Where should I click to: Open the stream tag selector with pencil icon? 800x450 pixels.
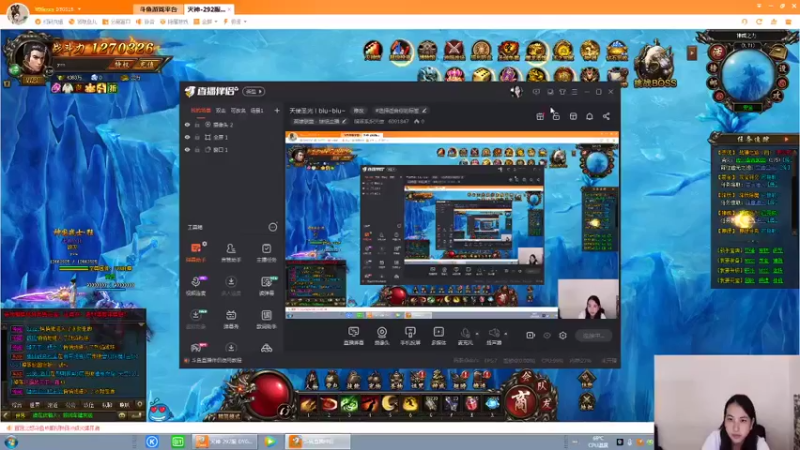tap(401, 111)
